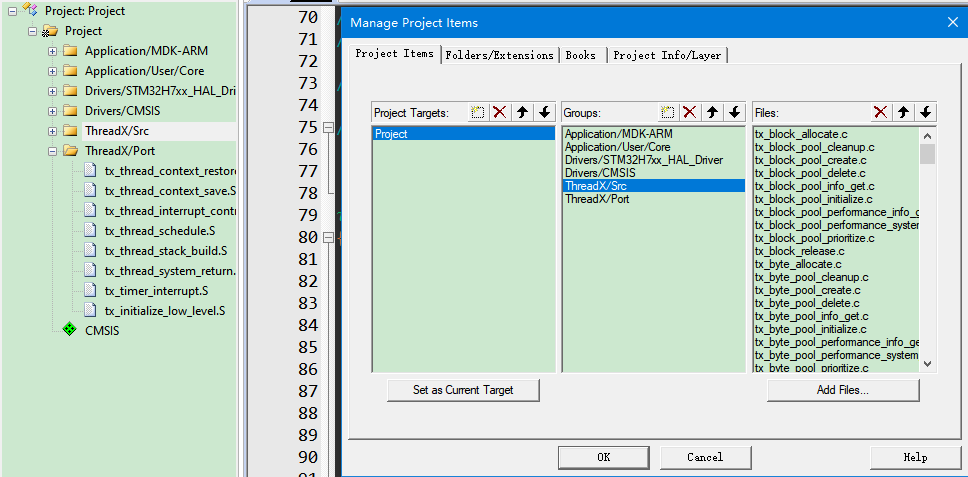
Task: Click the Files list scroll down arrow
Action: click(927, 364)
